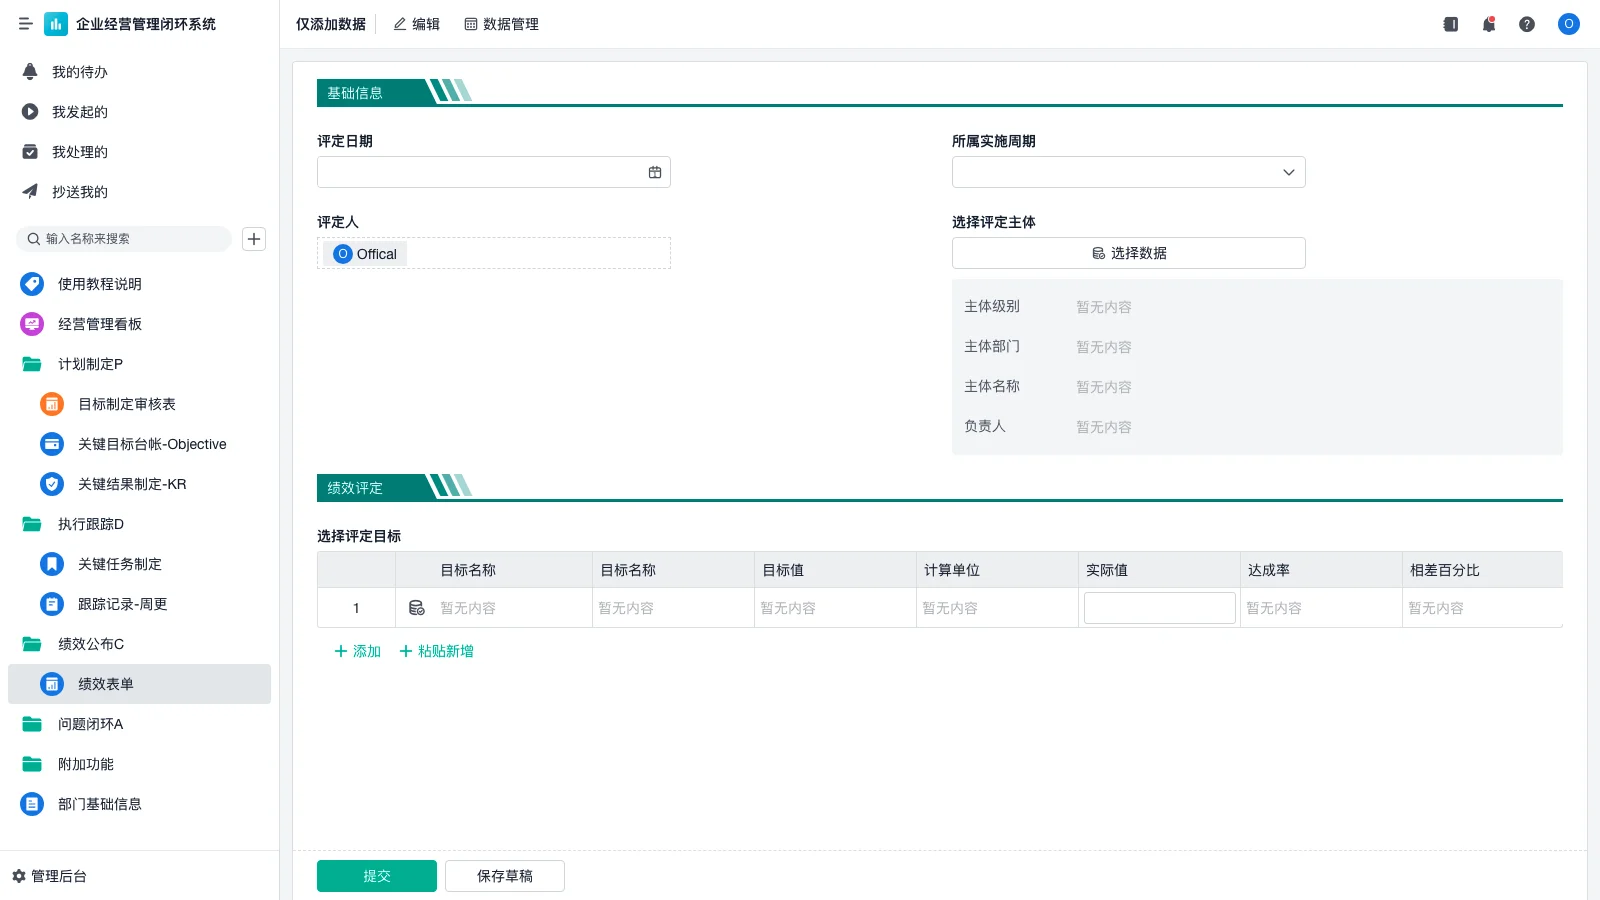Viewport: 1600px width, 900px height.
Task: Open the document icon in the top-right bar
Action: pos(1450,24)
